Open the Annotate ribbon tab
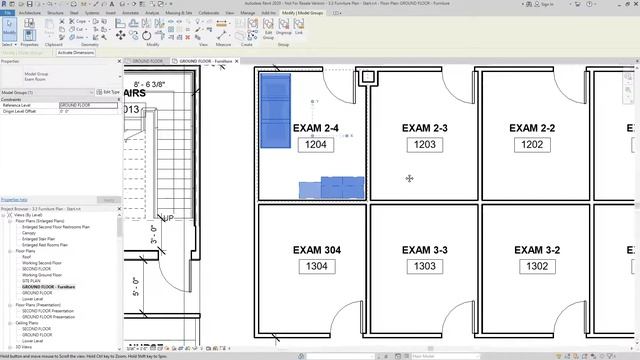 pyautogui.click(x=131, y=13)
